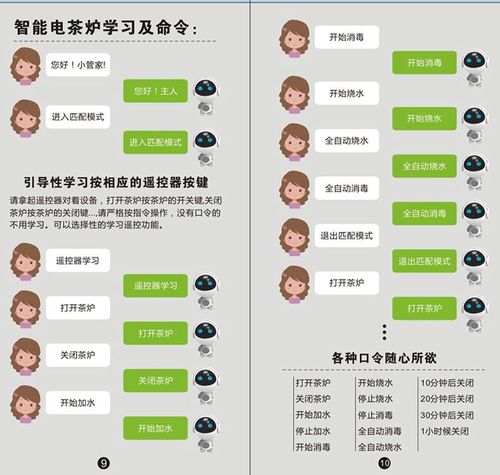The image size is (500, 475).
Task: Select '停止烧水' in the command list
Action: click(x=375, y=399)
